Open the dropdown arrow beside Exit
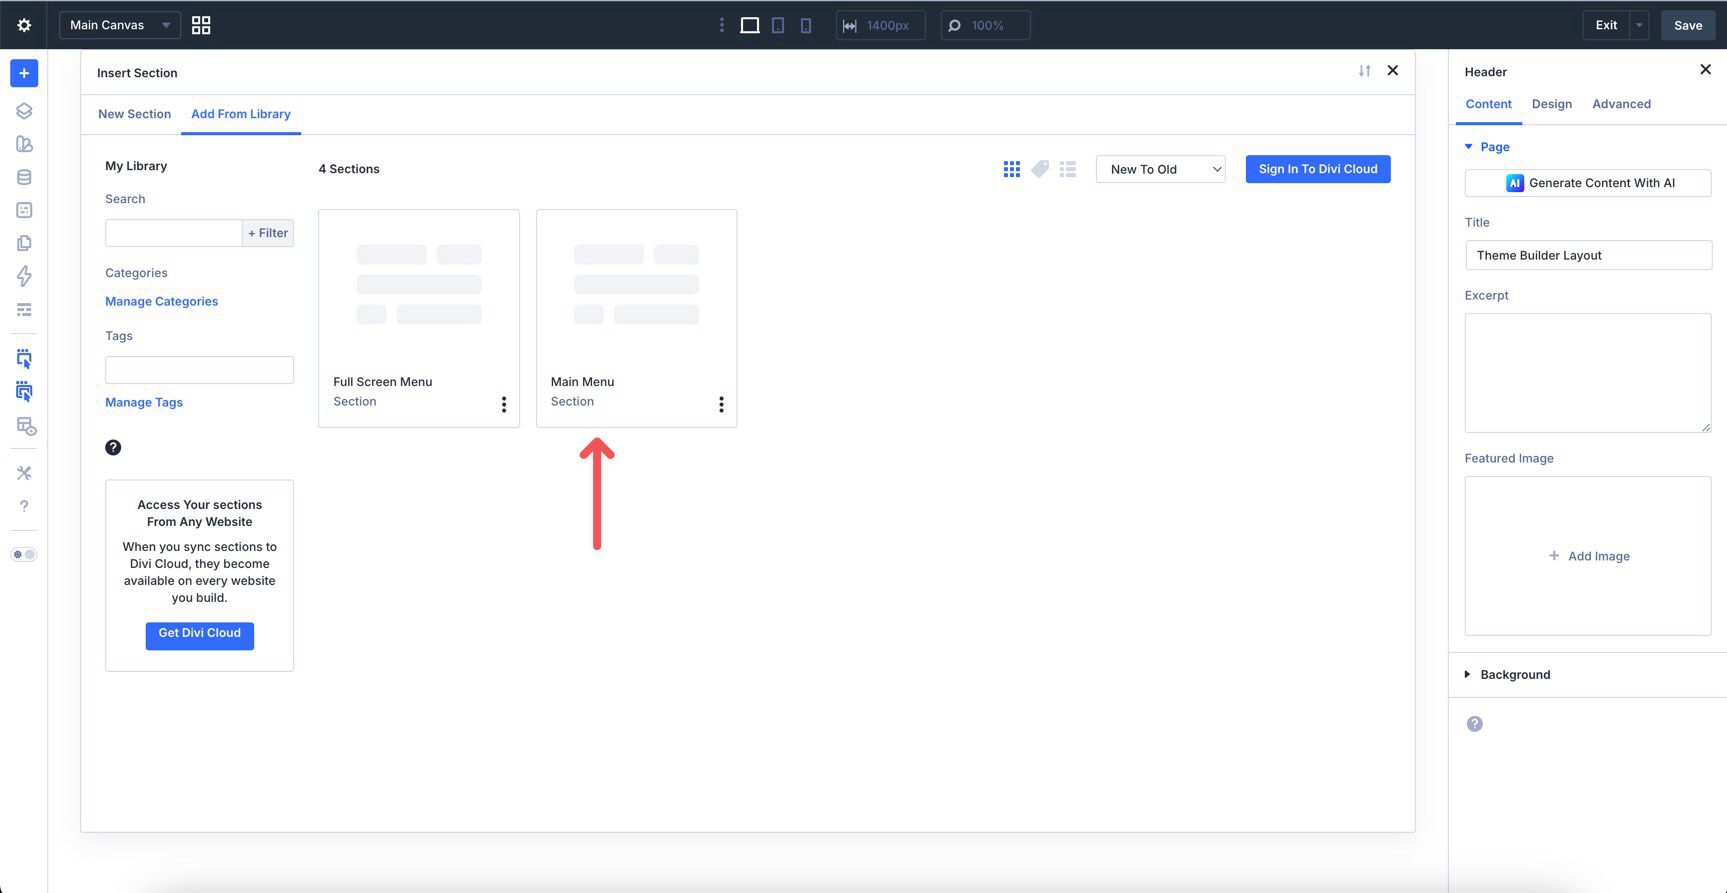This screenshot has width=1727, height=893. click(1639, 25)
